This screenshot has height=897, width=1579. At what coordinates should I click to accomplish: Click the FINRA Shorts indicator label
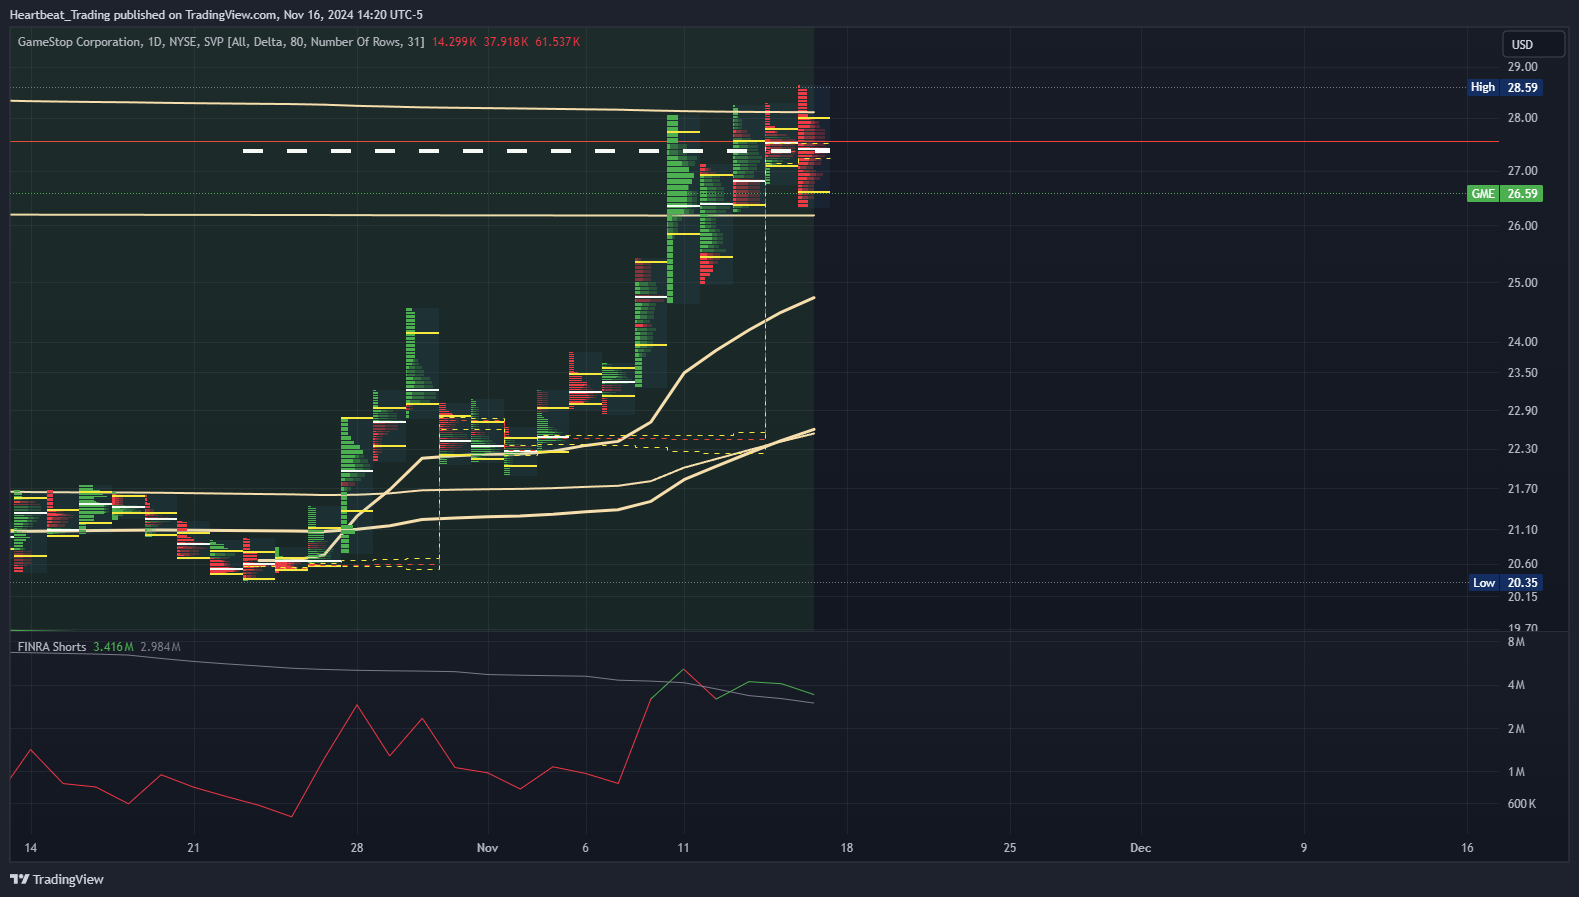52,647
